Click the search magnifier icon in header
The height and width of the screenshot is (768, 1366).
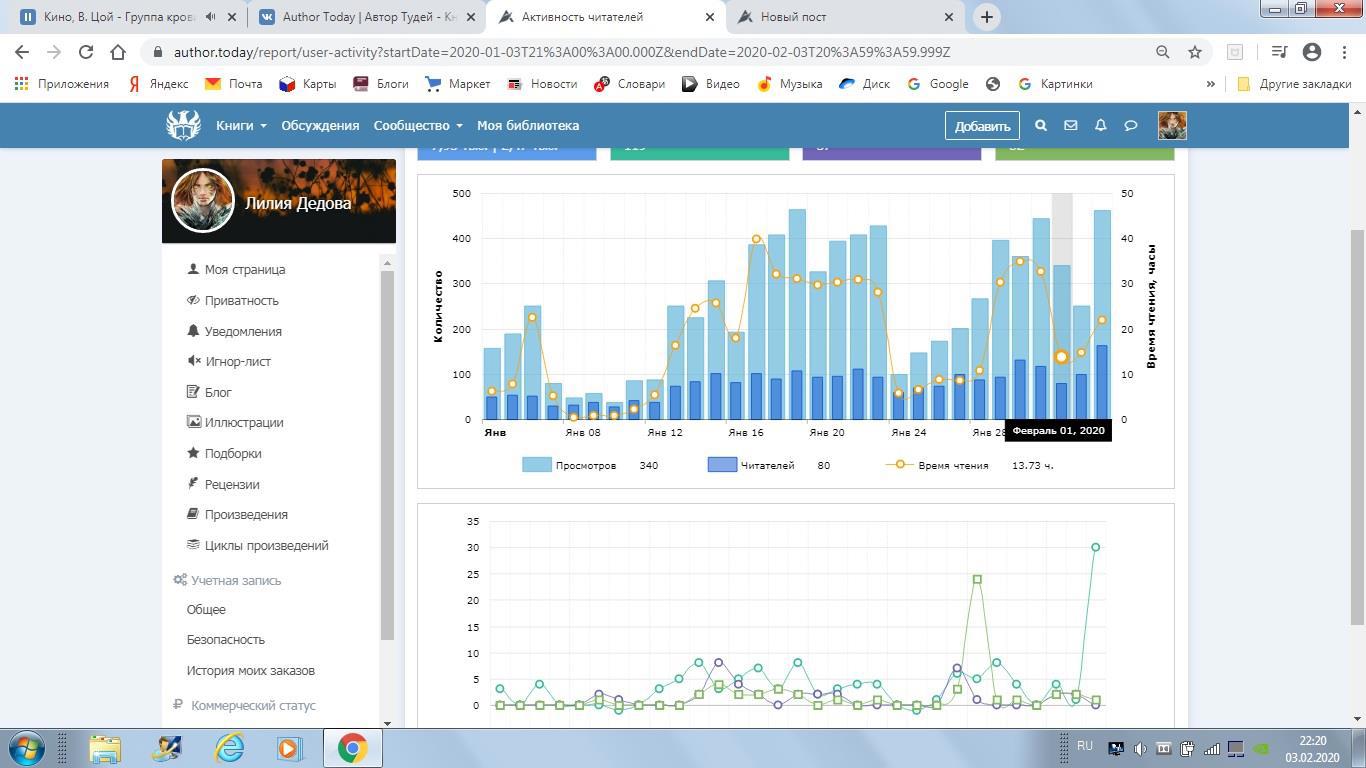[x=1040, y=126]
